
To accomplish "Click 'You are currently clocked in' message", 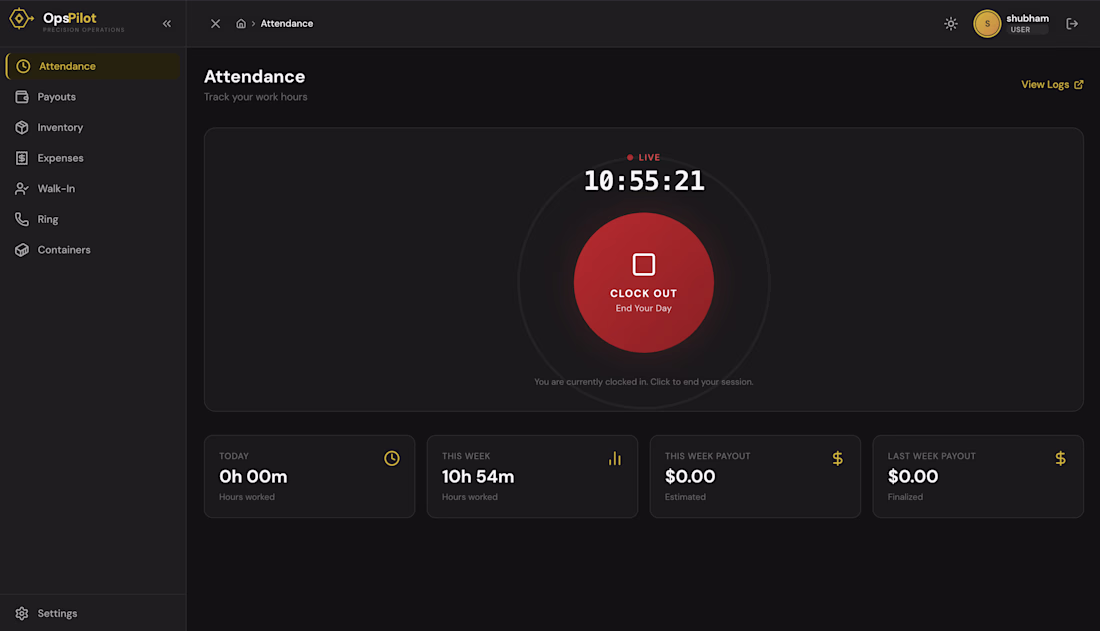I will [643, 382].
